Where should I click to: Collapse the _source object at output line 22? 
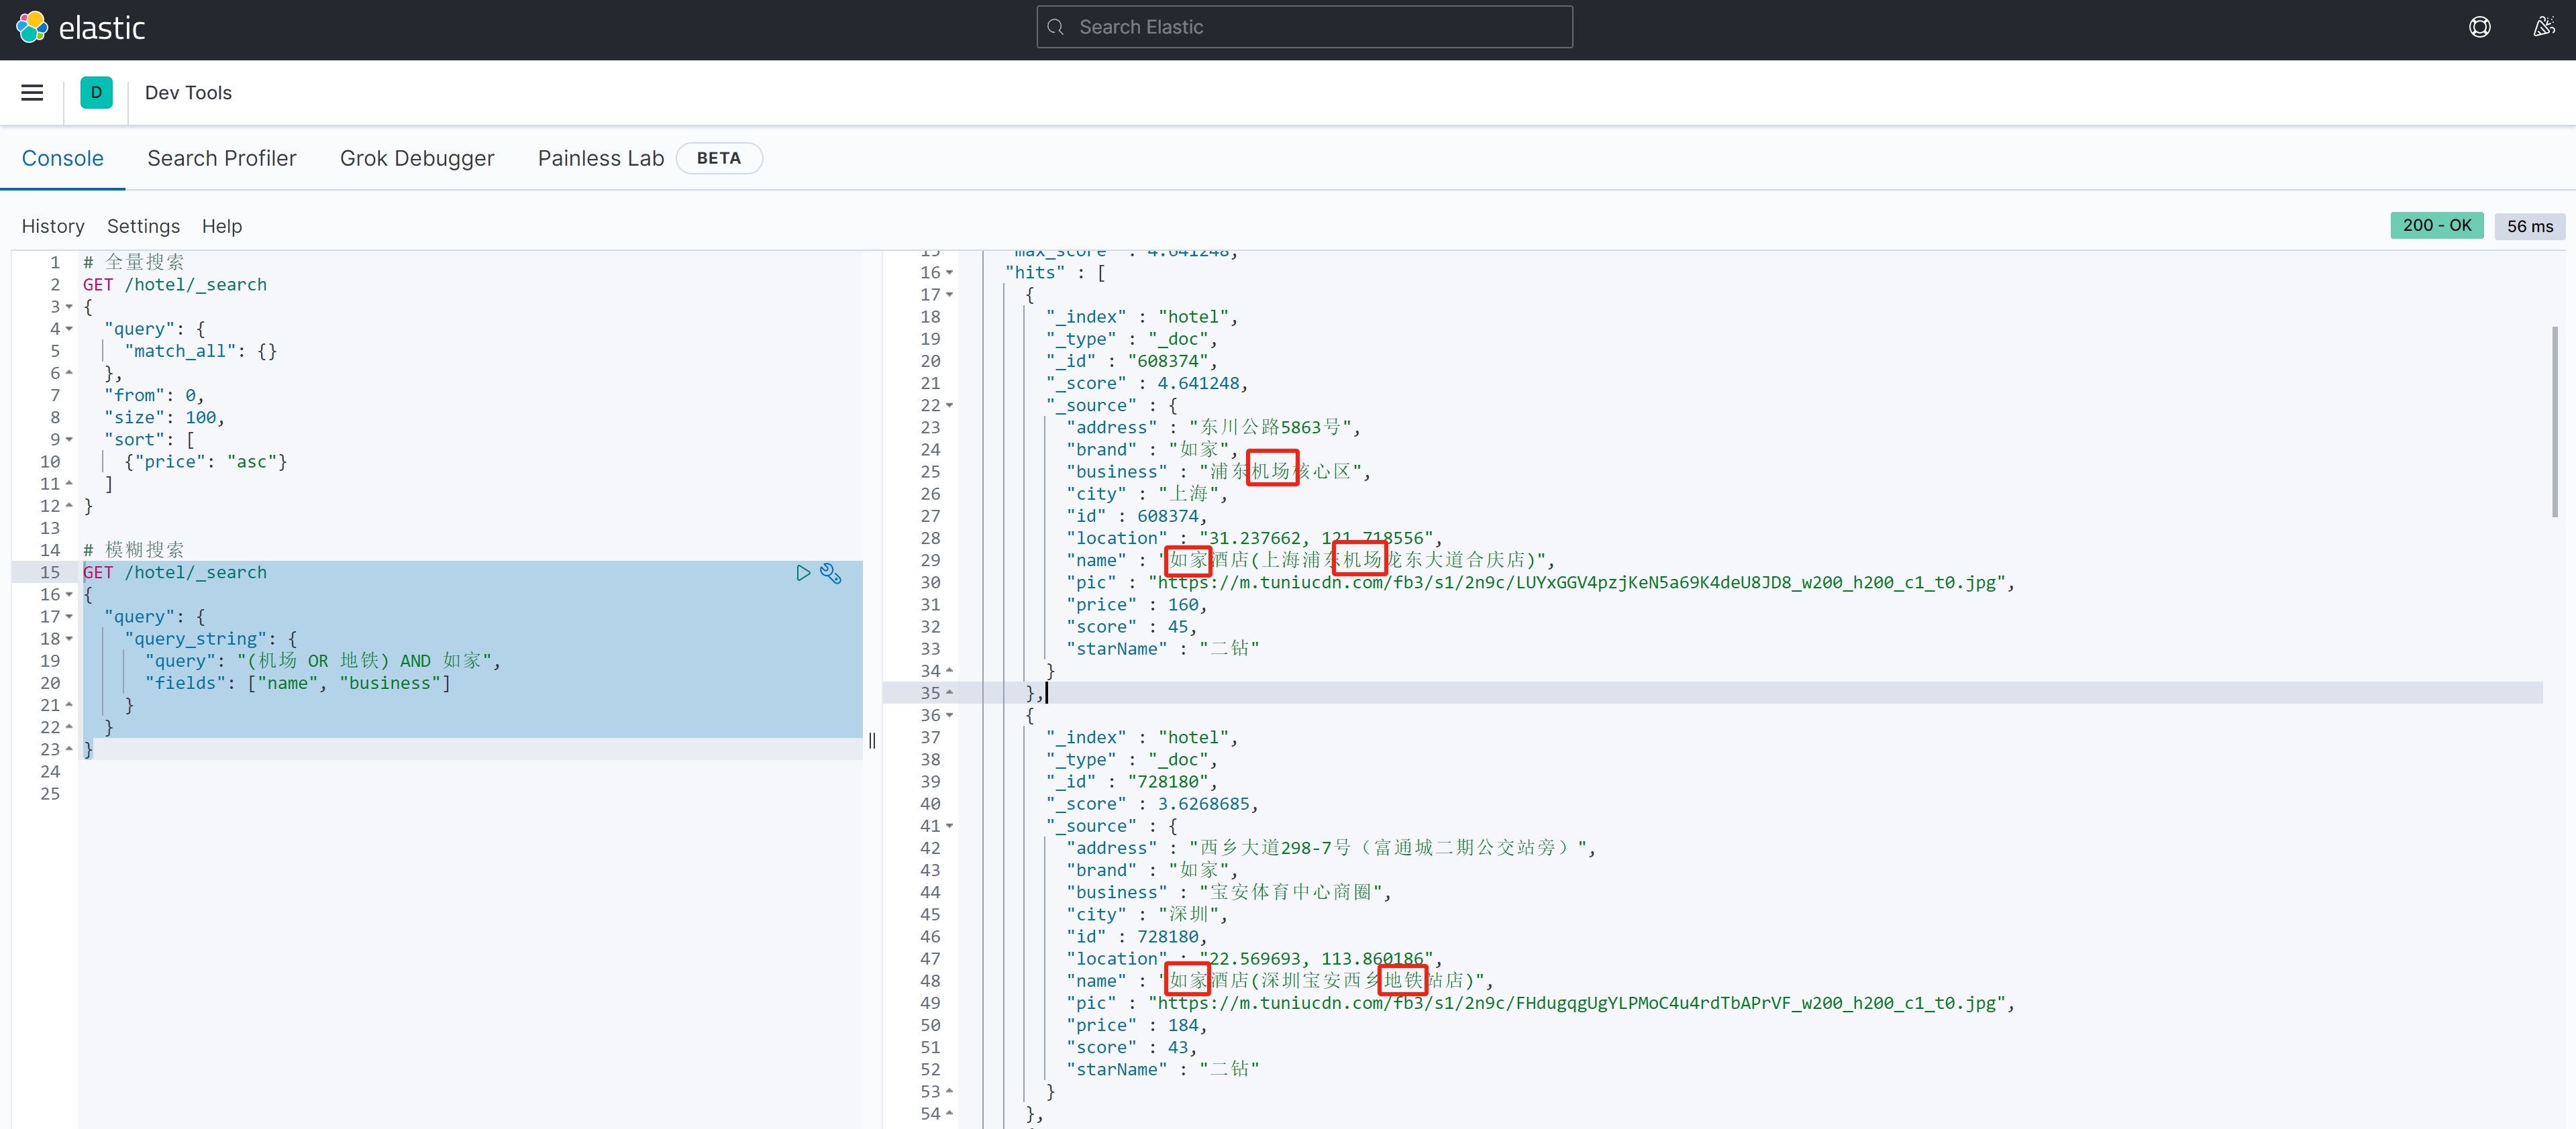949,406
